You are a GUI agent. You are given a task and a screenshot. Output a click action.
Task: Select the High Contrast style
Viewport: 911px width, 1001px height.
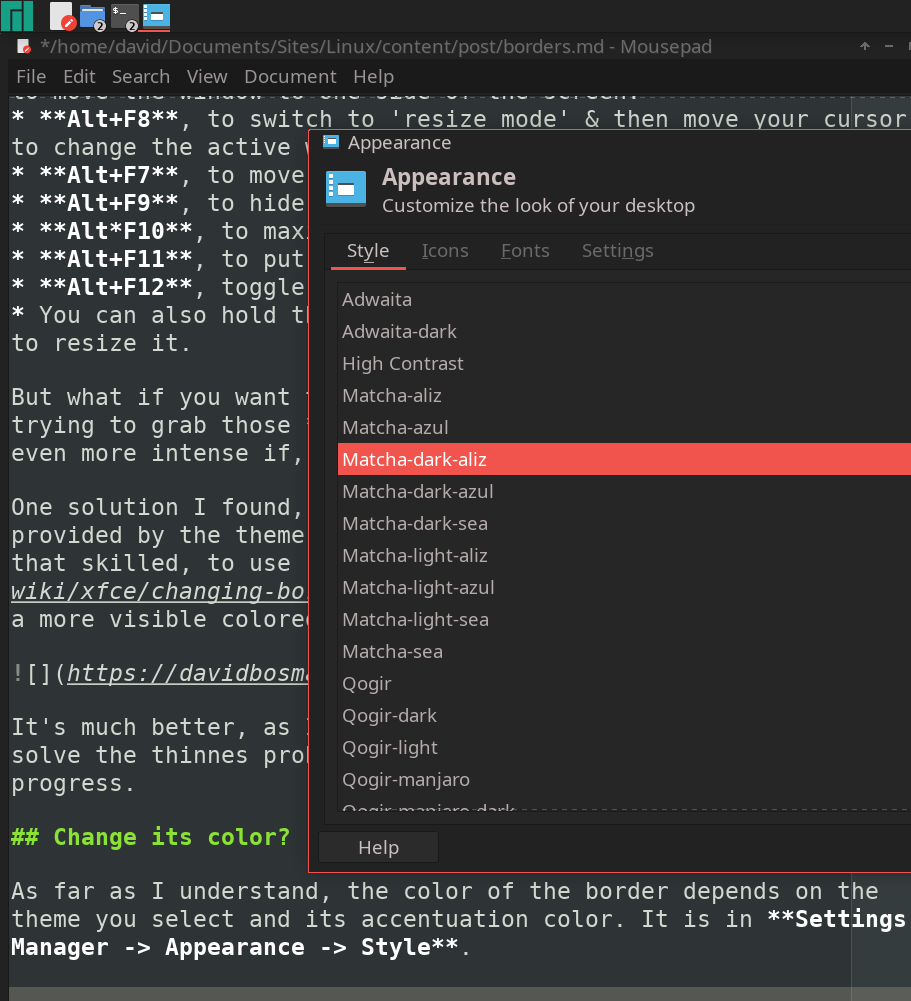coord(402,364)
